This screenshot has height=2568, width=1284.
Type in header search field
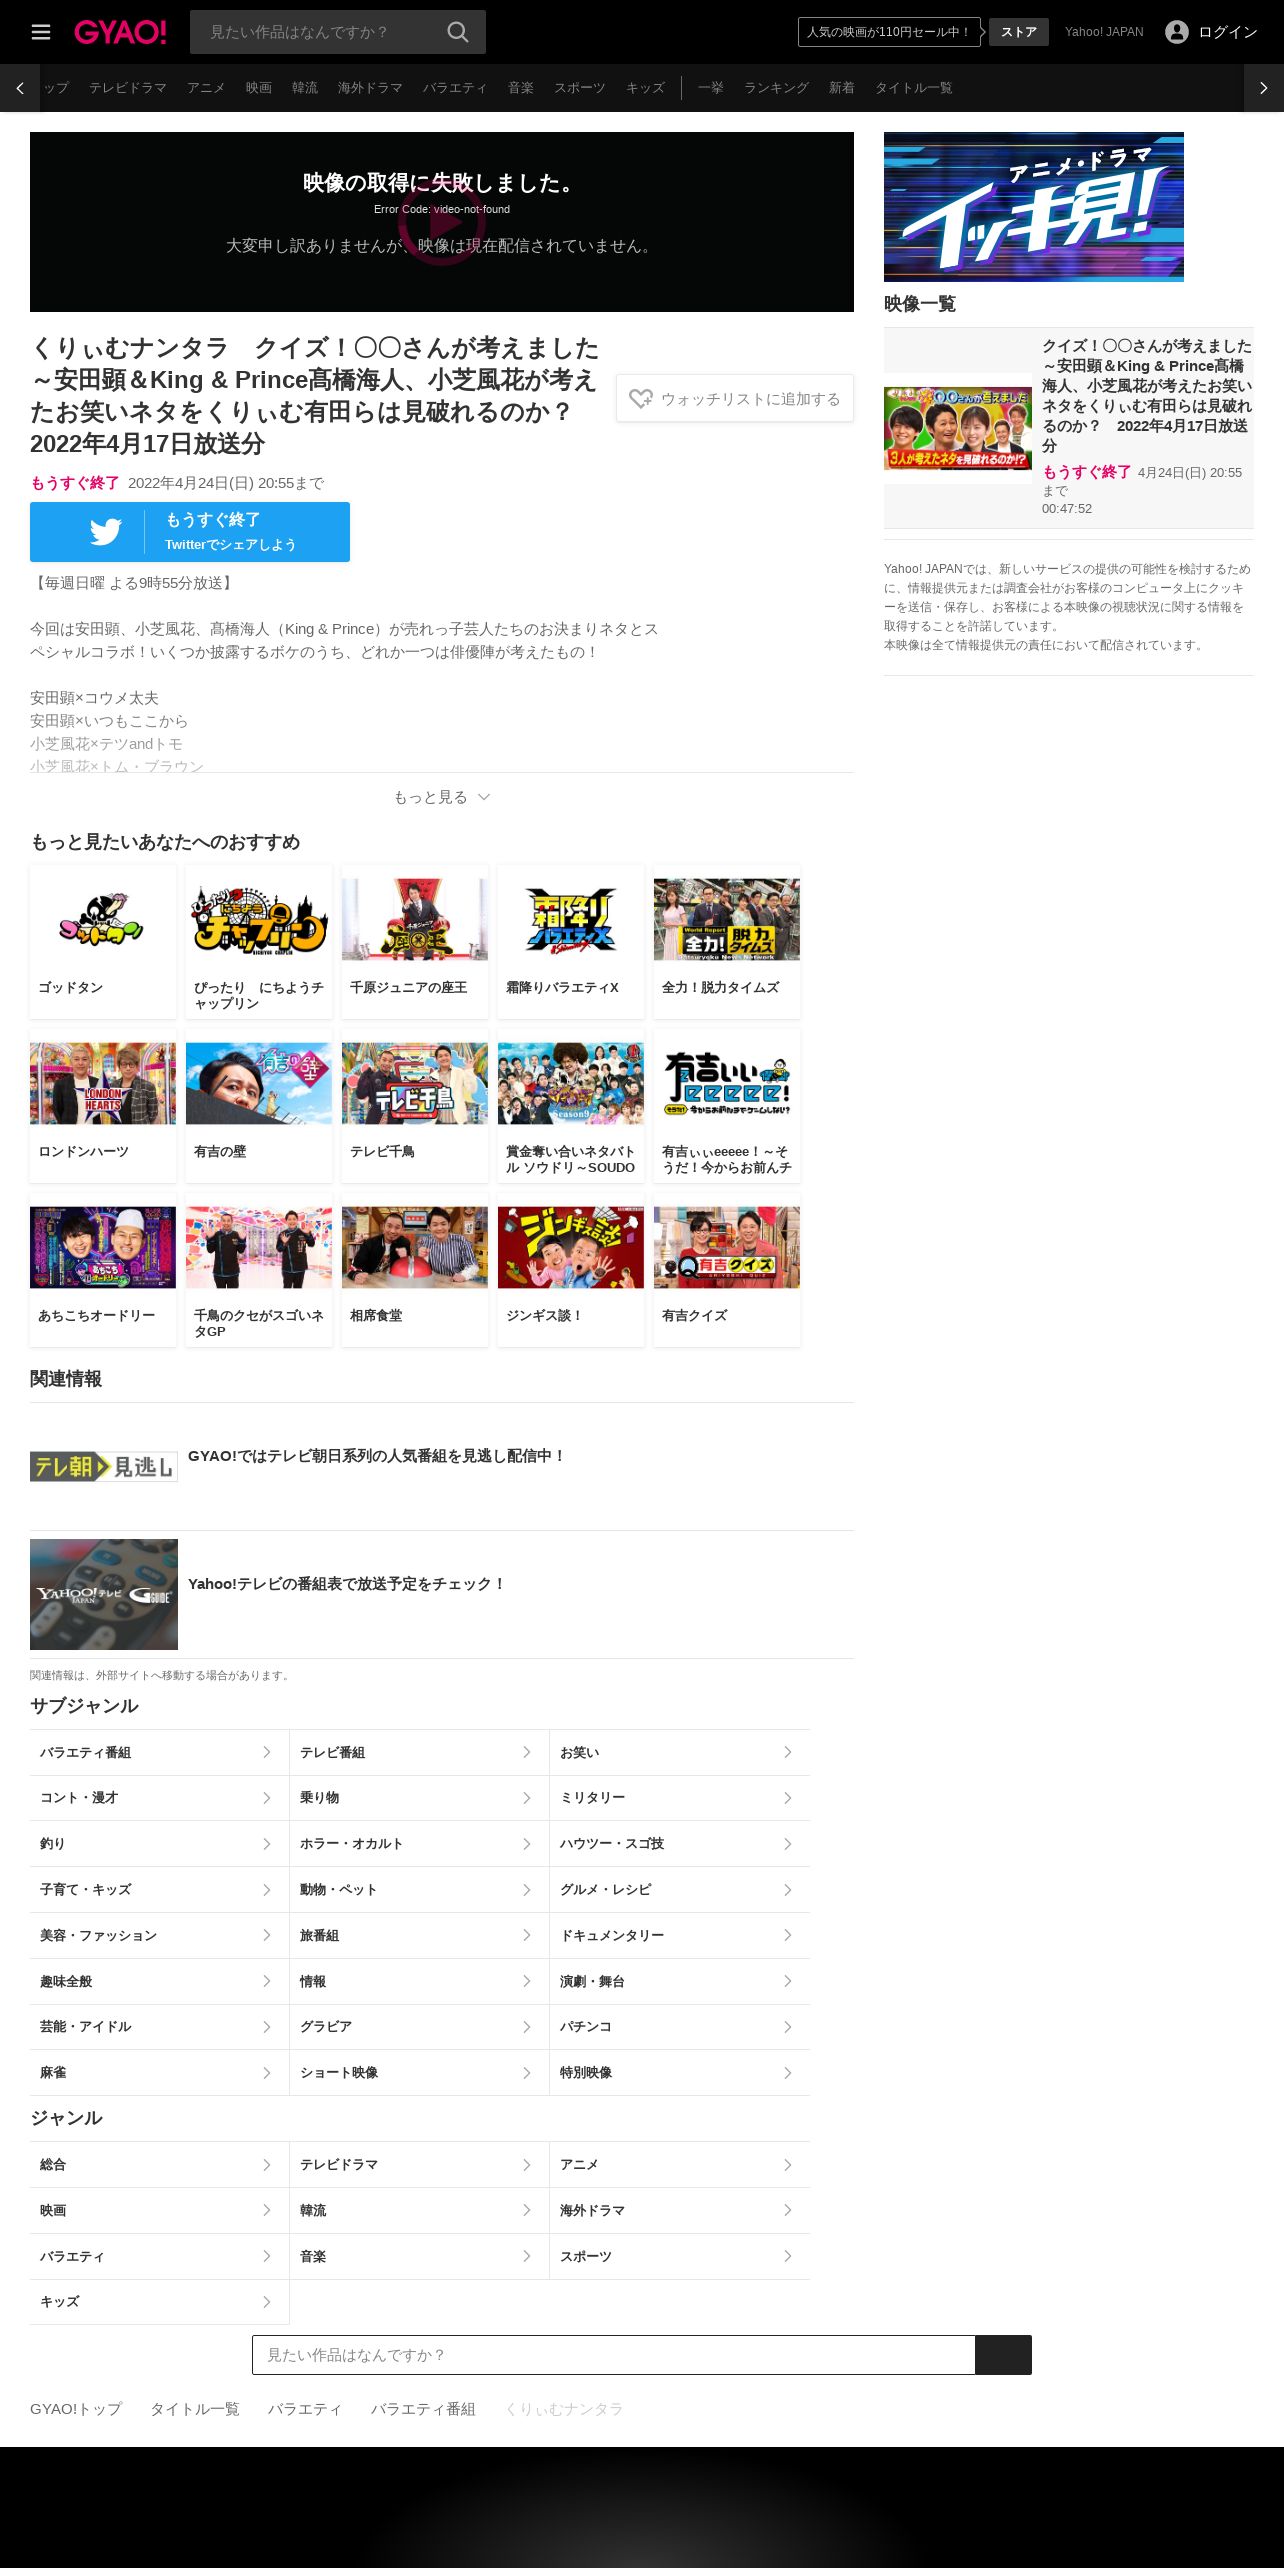[318, 32]
